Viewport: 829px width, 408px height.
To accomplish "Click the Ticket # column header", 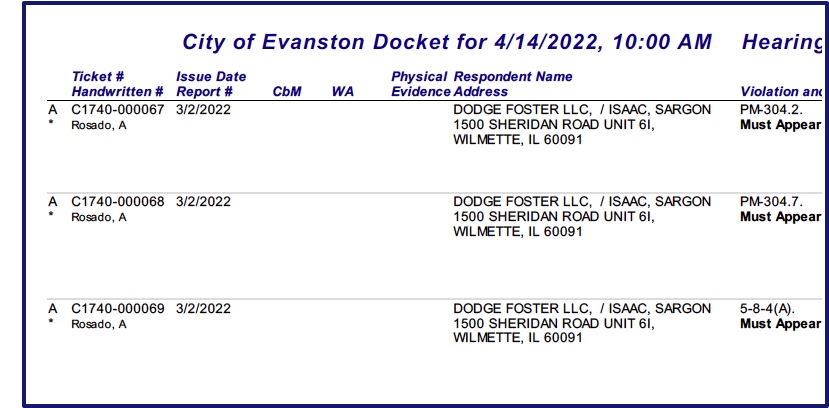I will 98,77.
